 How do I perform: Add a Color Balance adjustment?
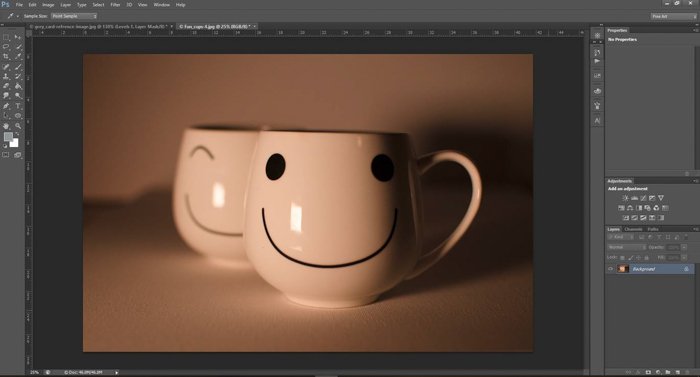point(630,208)
